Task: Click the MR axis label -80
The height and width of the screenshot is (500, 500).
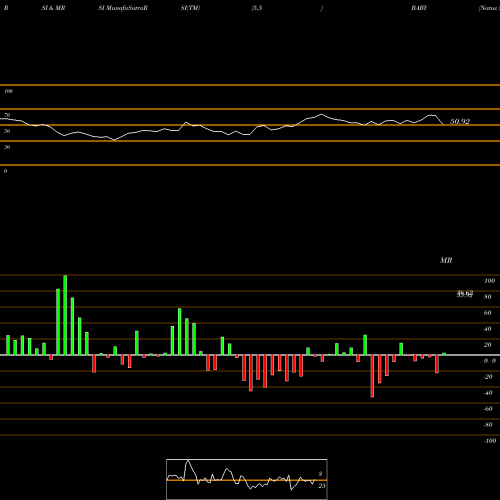Action: coord(488,425)
